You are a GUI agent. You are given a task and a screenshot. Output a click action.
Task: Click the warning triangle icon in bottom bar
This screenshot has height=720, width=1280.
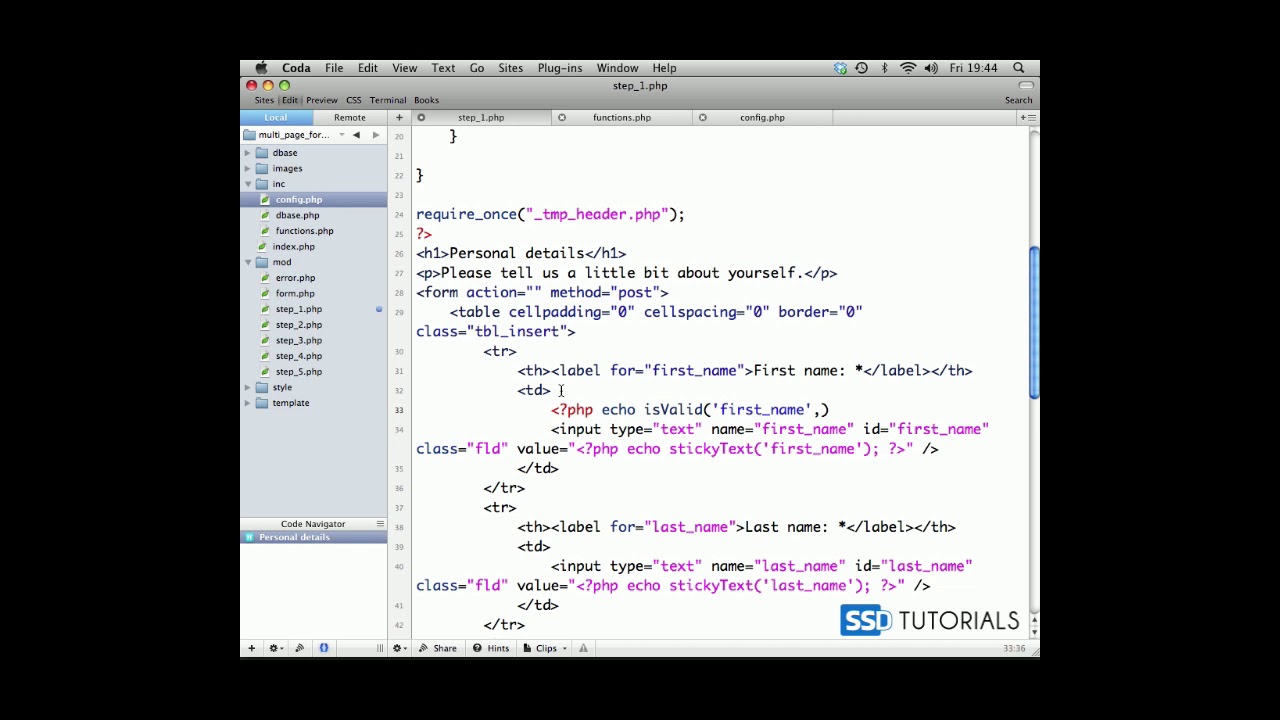pyautogui.click(x=583, y=648)
